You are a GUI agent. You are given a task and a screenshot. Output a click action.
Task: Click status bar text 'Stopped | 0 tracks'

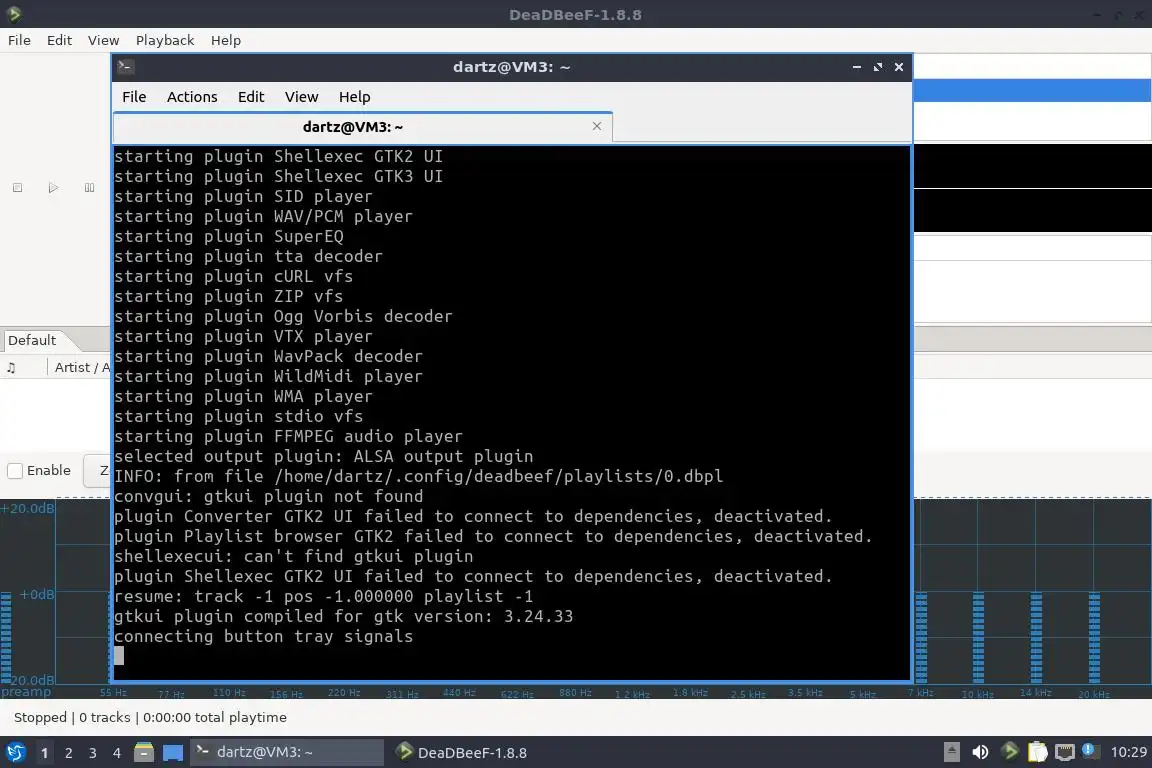(72, 717)
